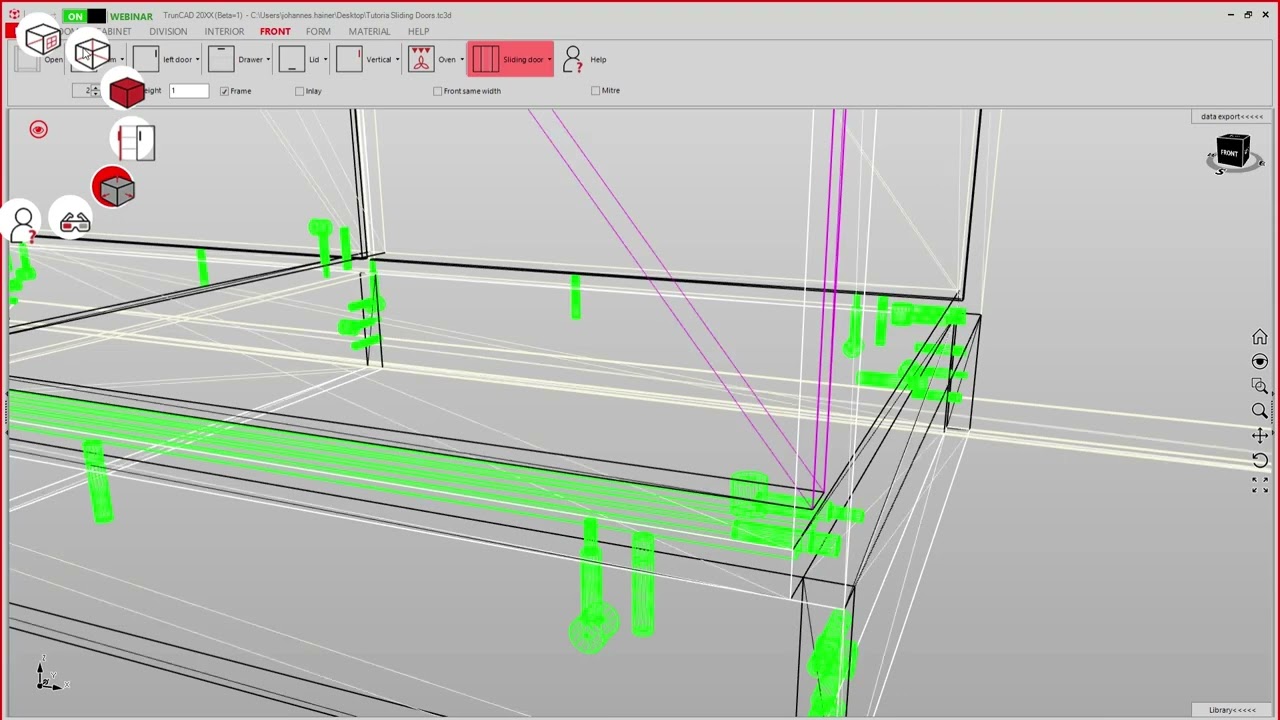This screenshot has height=720, width=1280.
Task: Click the fit-to-screen corners icon
Action: [1259, 485]
